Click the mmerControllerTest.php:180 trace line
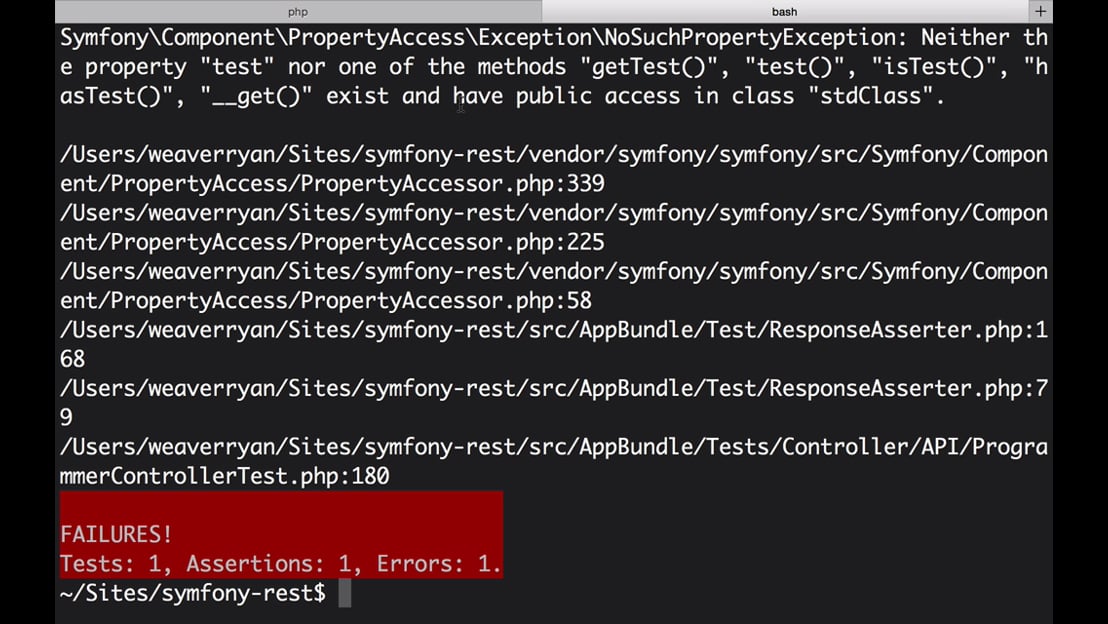This screenshot has height=624, width=1108. 225,476
